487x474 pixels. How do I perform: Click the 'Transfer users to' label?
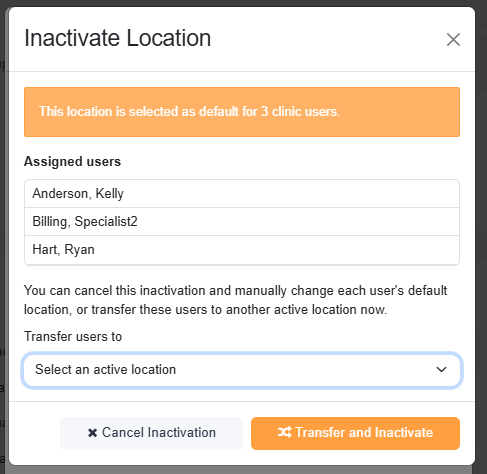(x=73, y=336)
